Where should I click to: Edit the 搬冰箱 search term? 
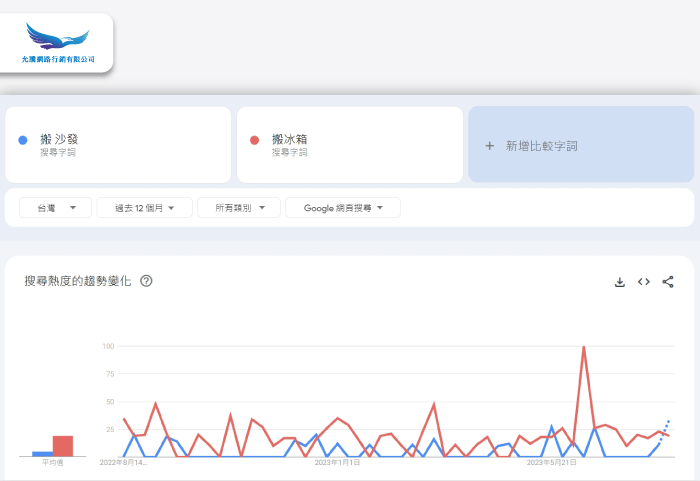(x=290, y=139)
